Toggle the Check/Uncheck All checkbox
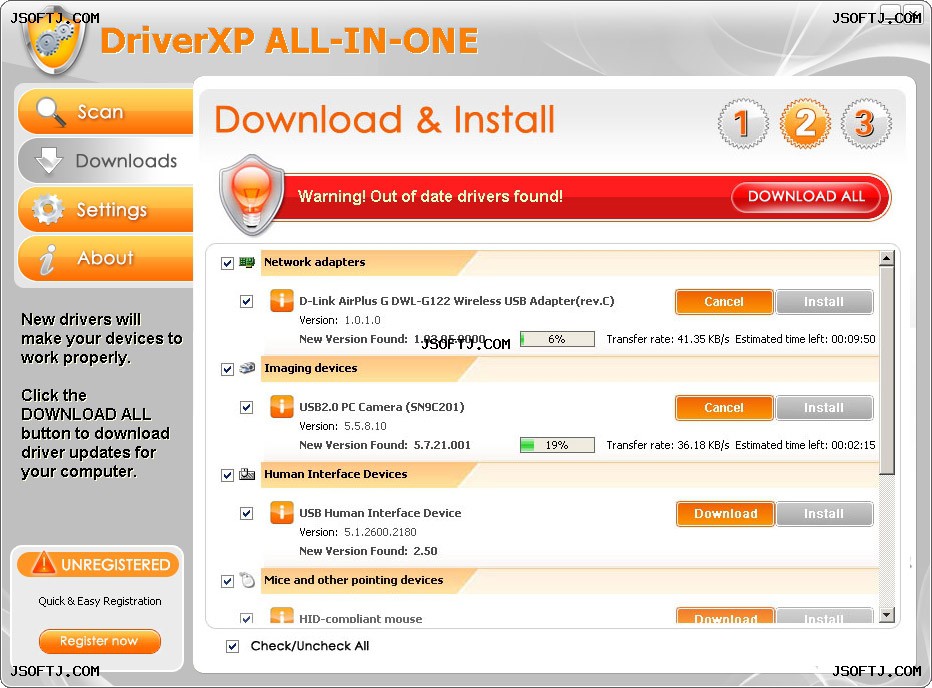The width and height of the screenshot is (932, 688). (x=232, y=646)
